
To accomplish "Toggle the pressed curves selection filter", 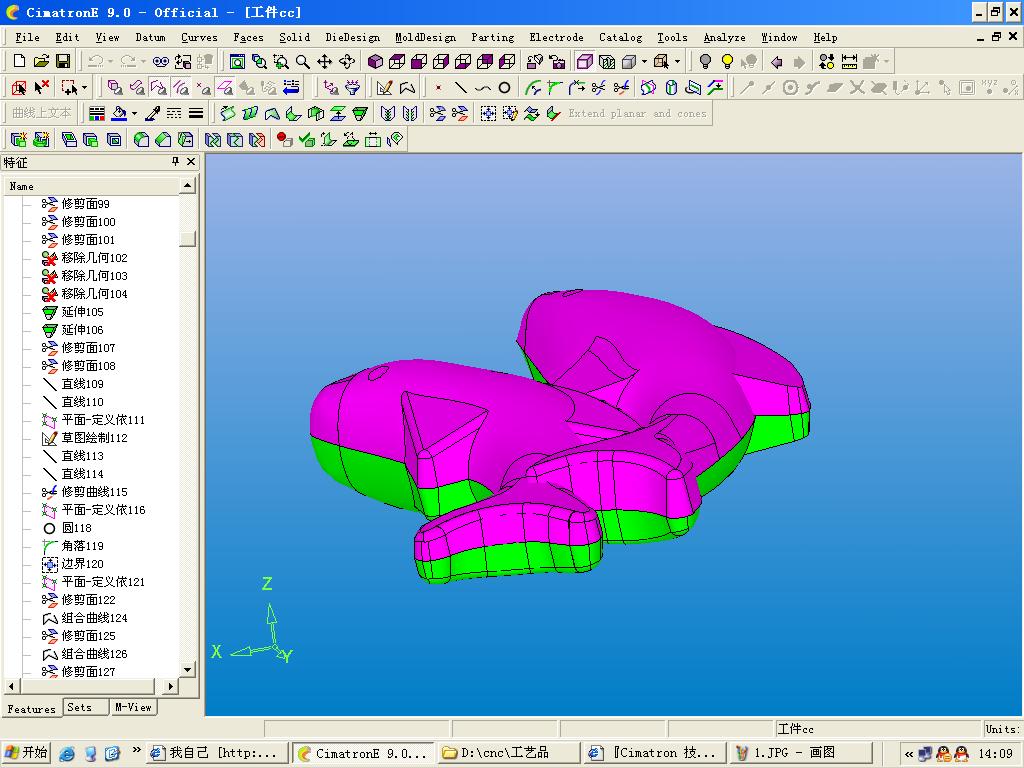I will pos(181,87).
